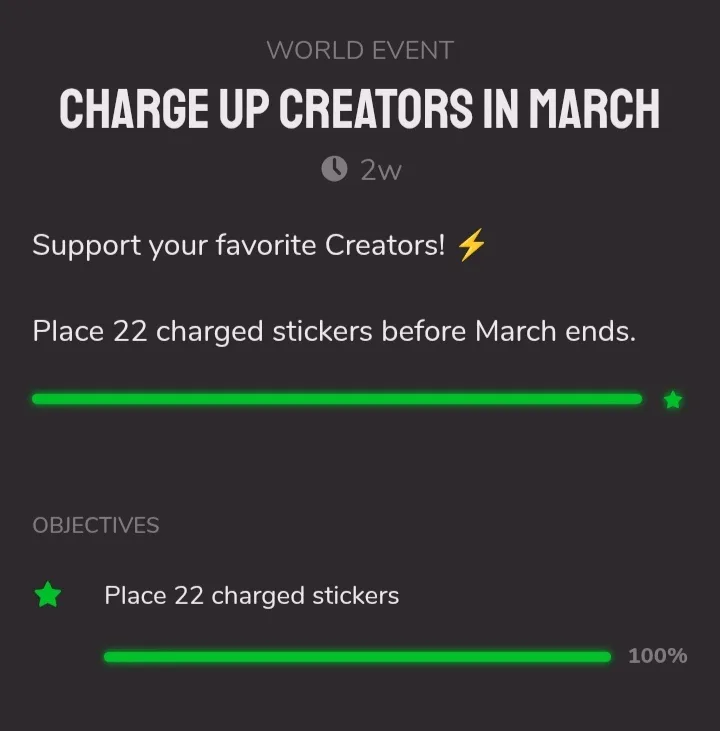Click the number 22 in the objective row
Screen dimensions: 720x731
click(189, 596)
